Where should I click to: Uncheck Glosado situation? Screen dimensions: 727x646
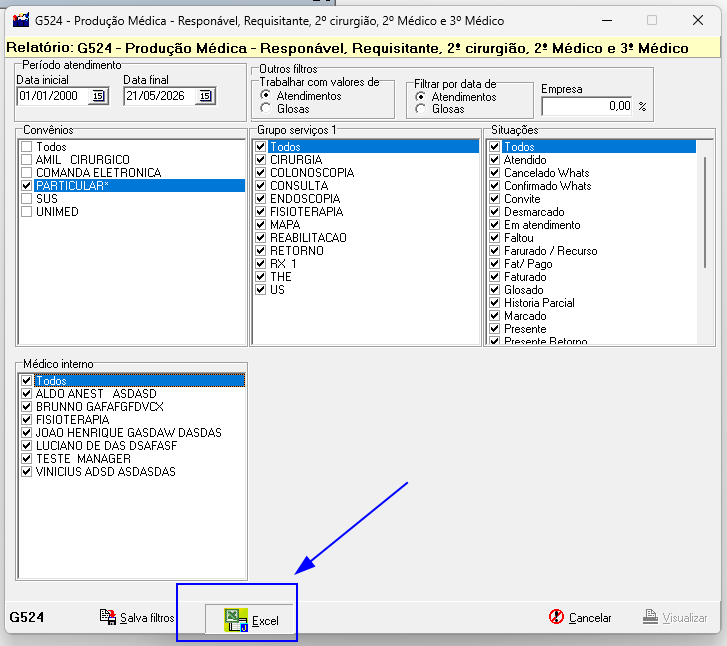(x=495, y=289)
